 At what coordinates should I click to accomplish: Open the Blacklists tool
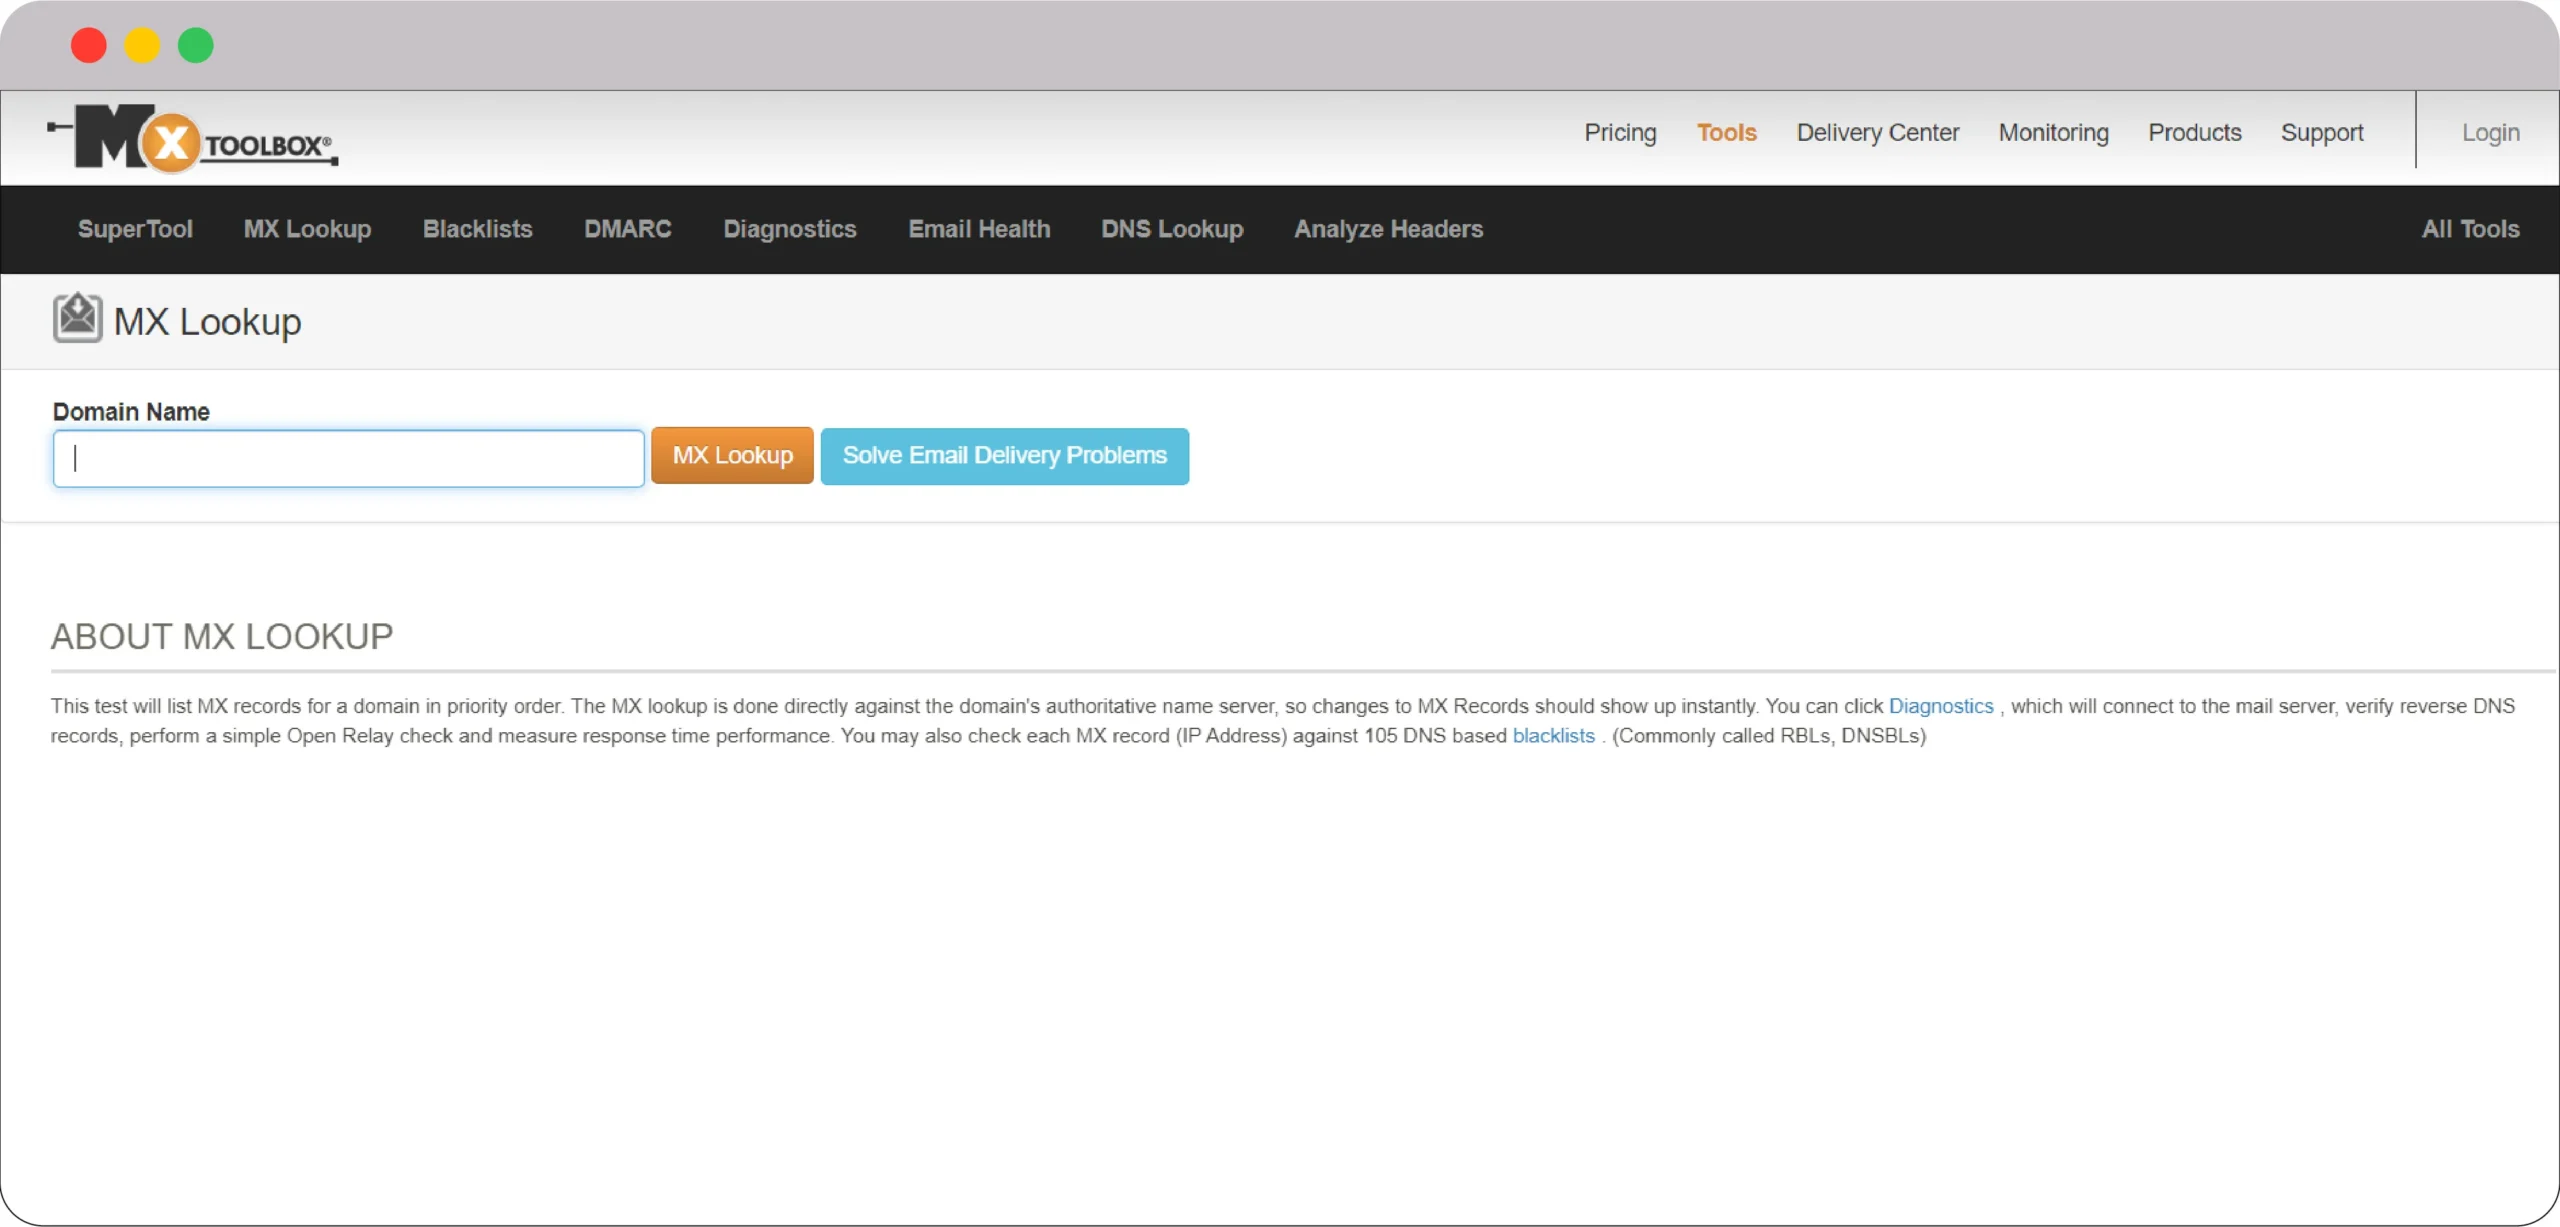point(477,229)
